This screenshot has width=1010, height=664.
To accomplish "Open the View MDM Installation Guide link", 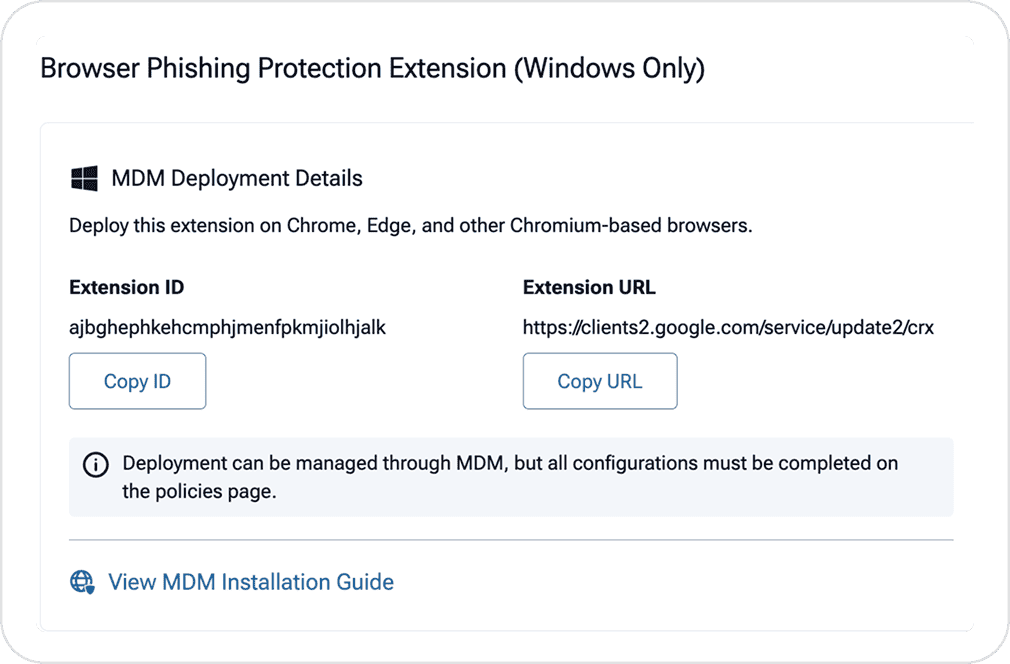I will [250, 582].
